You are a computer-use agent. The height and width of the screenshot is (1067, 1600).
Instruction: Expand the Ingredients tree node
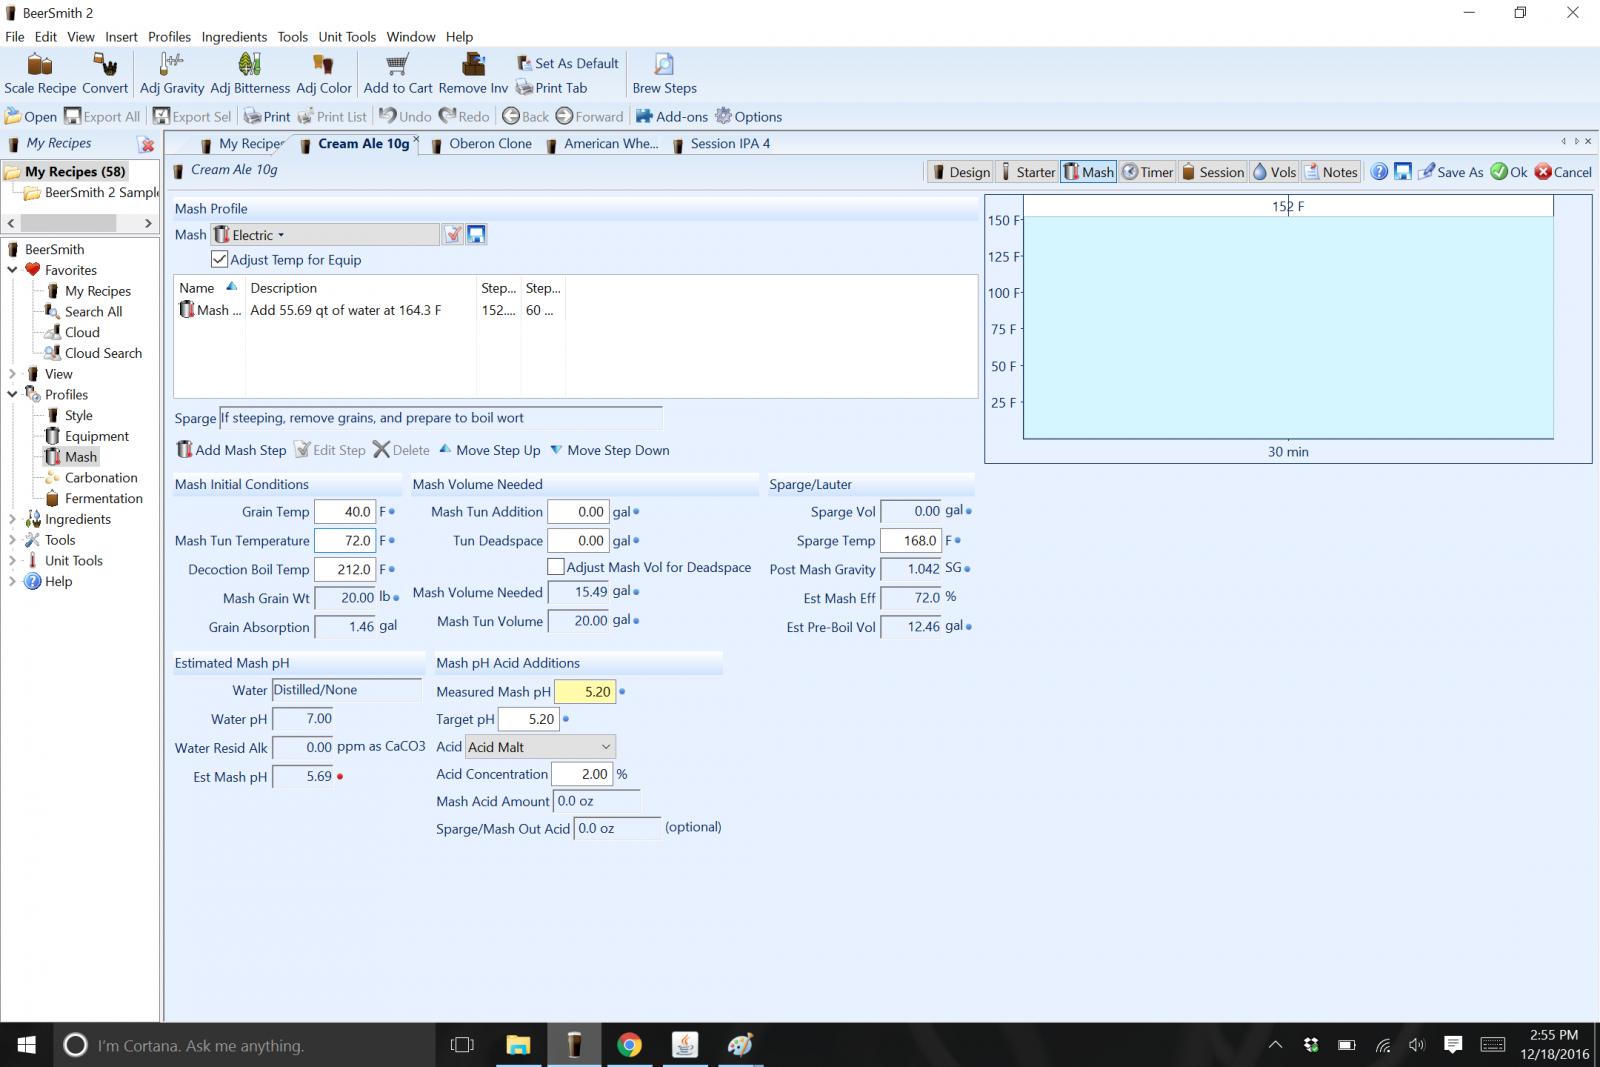pyautogui.click(x=12, y=519)
